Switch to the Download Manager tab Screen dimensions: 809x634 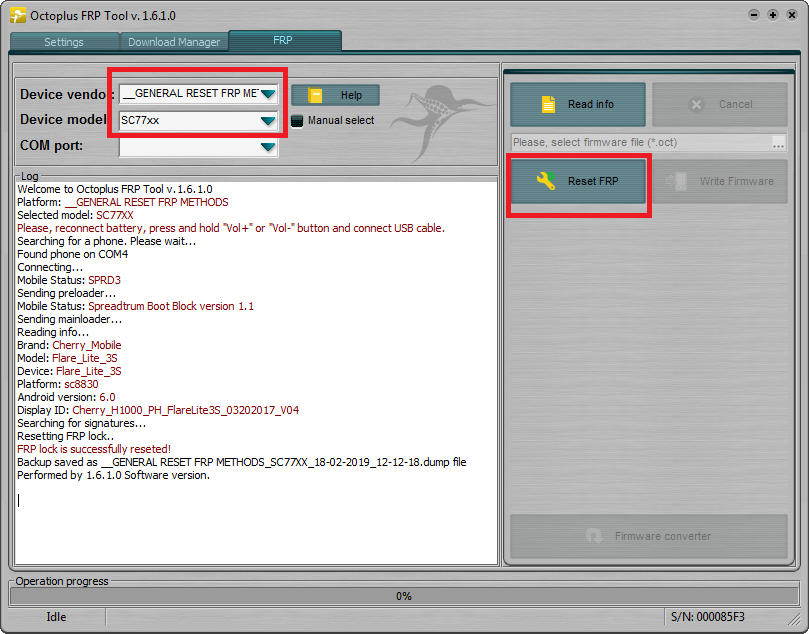point(174,42)
